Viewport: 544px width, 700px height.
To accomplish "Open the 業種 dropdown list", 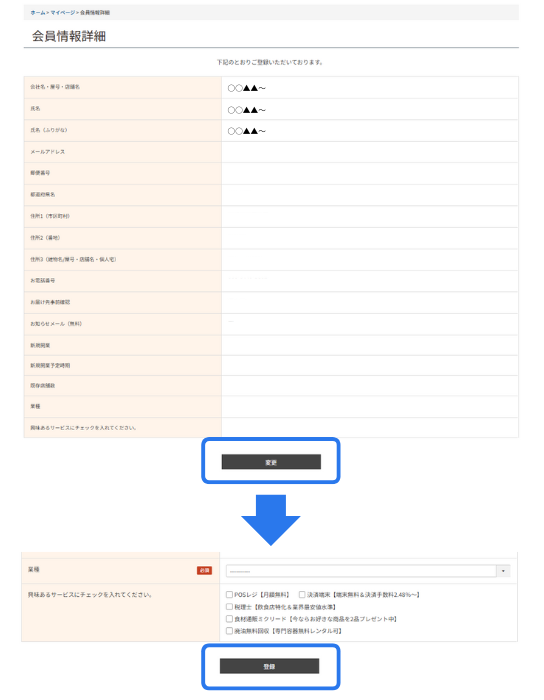I will pos(368,571).
